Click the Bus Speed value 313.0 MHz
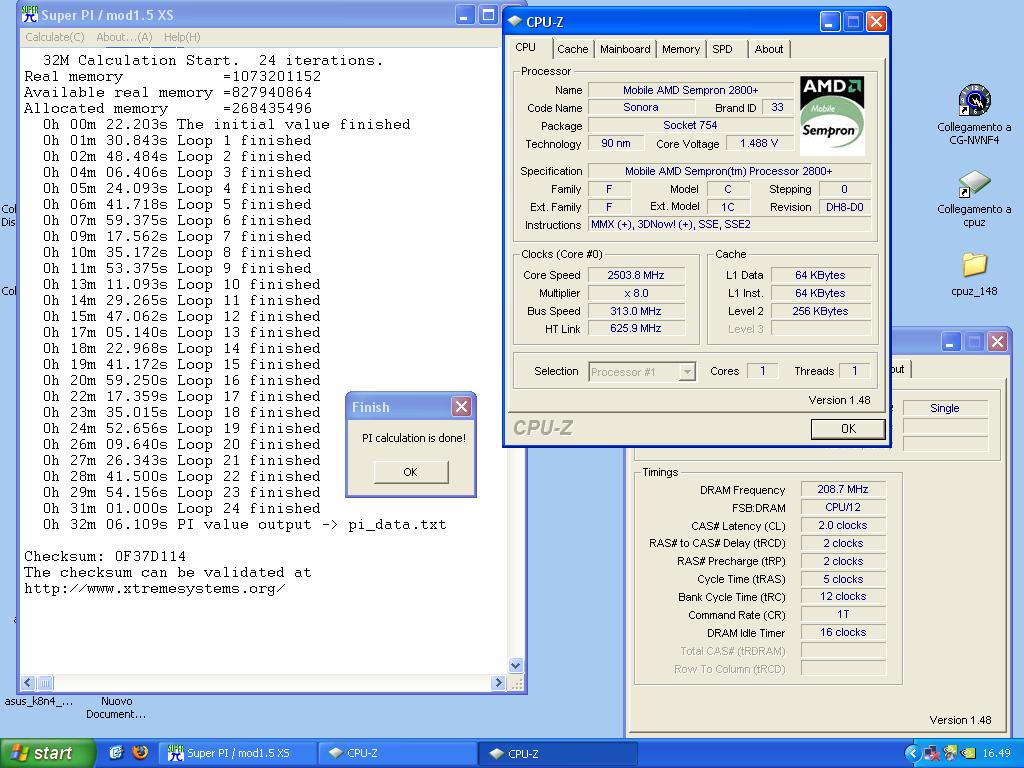The width and height of the screenshot is (1024, 768). click(636, 311)
